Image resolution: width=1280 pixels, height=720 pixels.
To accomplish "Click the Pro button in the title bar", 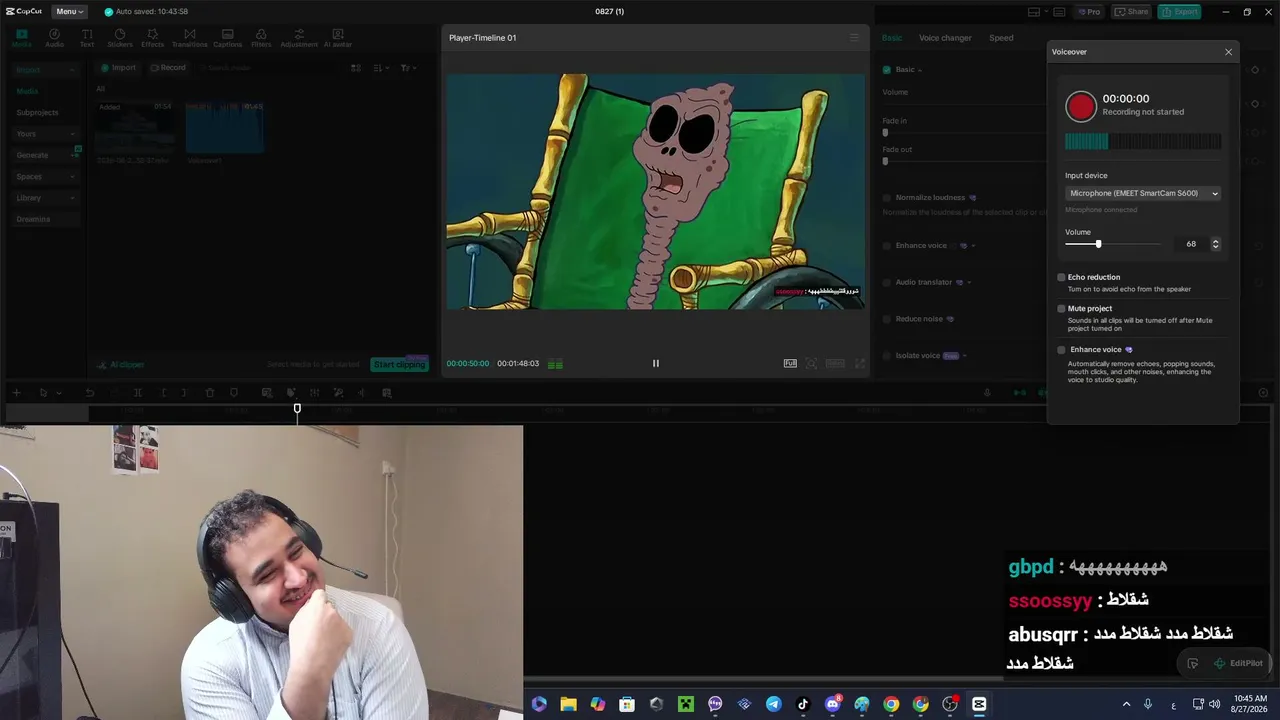I will (x=1088, y=12).
